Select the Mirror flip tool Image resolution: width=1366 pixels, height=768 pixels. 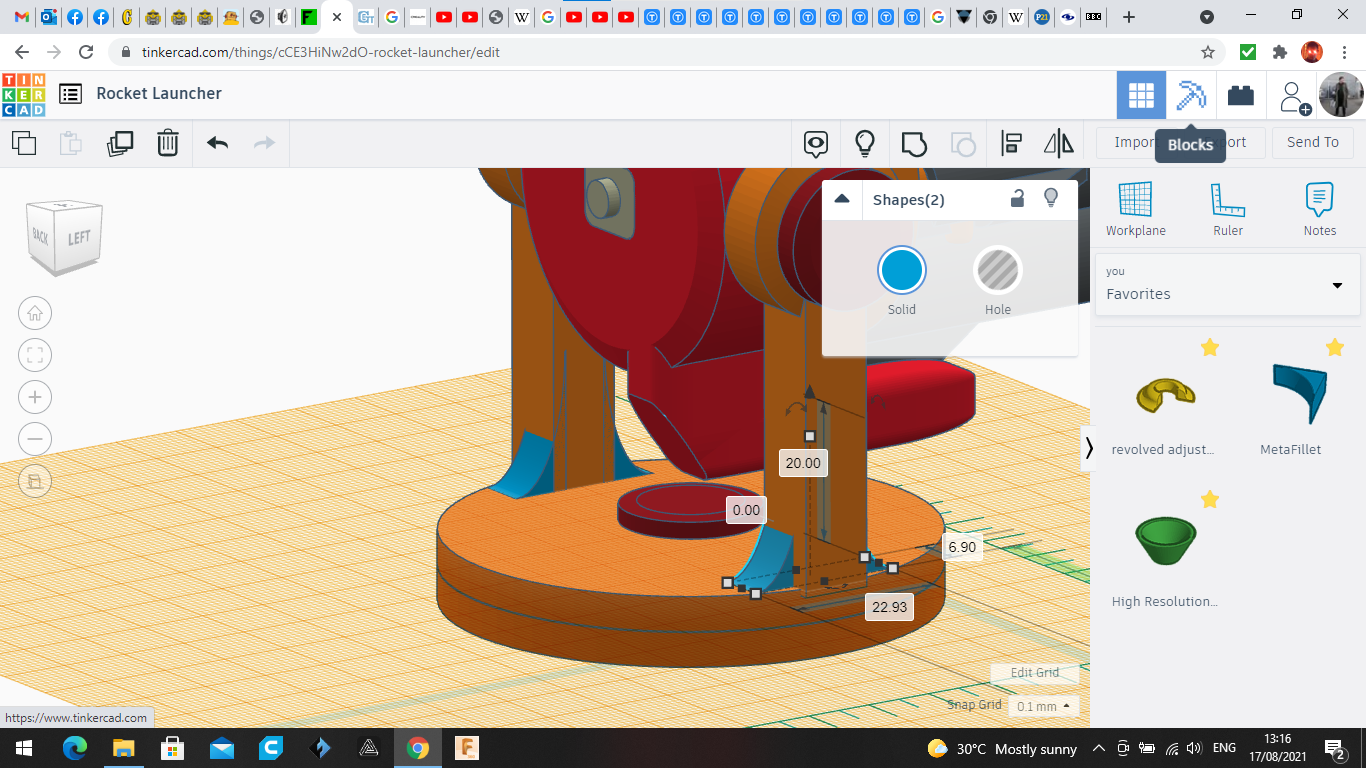[1058, 143]
